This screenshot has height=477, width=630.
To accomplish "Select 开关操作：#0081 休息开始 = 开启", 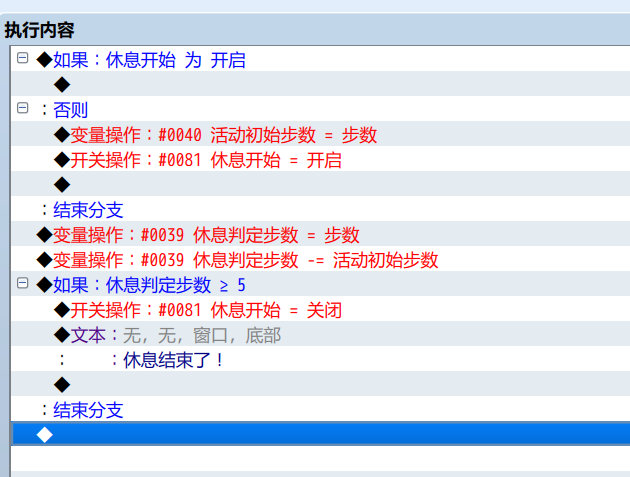I will pyautogui.click(x=320, y=159).
